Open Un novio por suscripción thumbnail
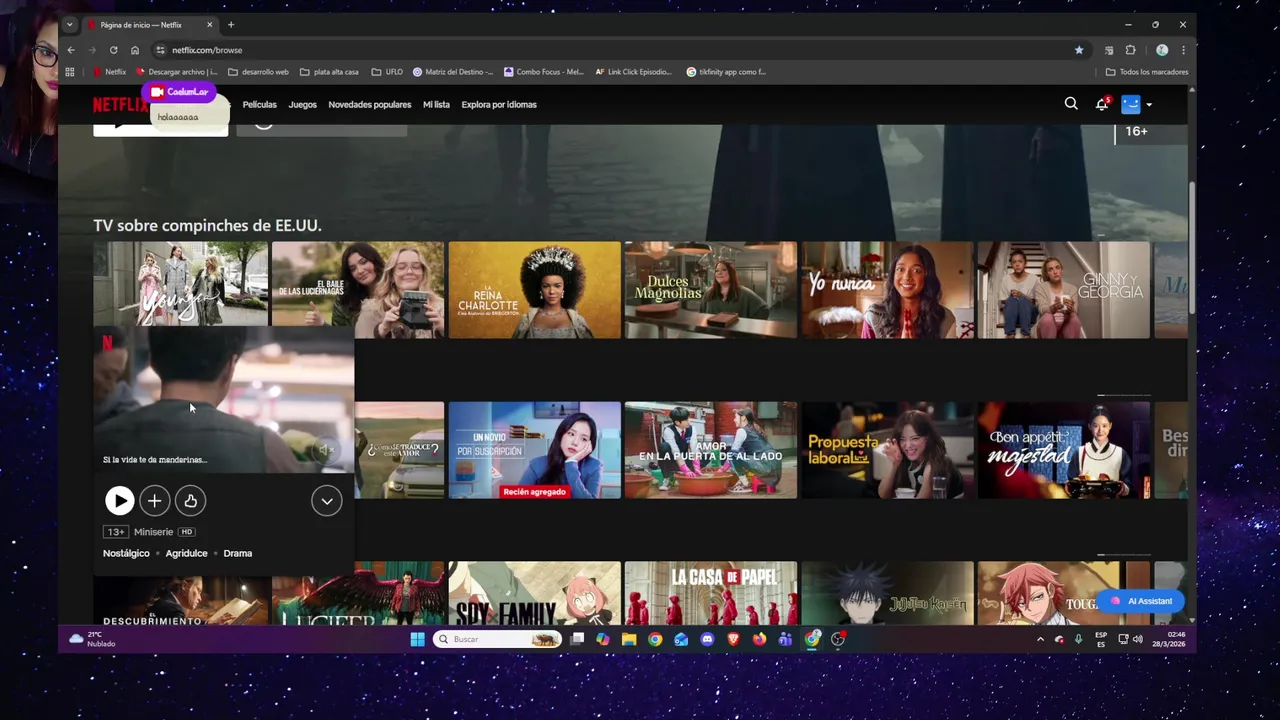 534,450
